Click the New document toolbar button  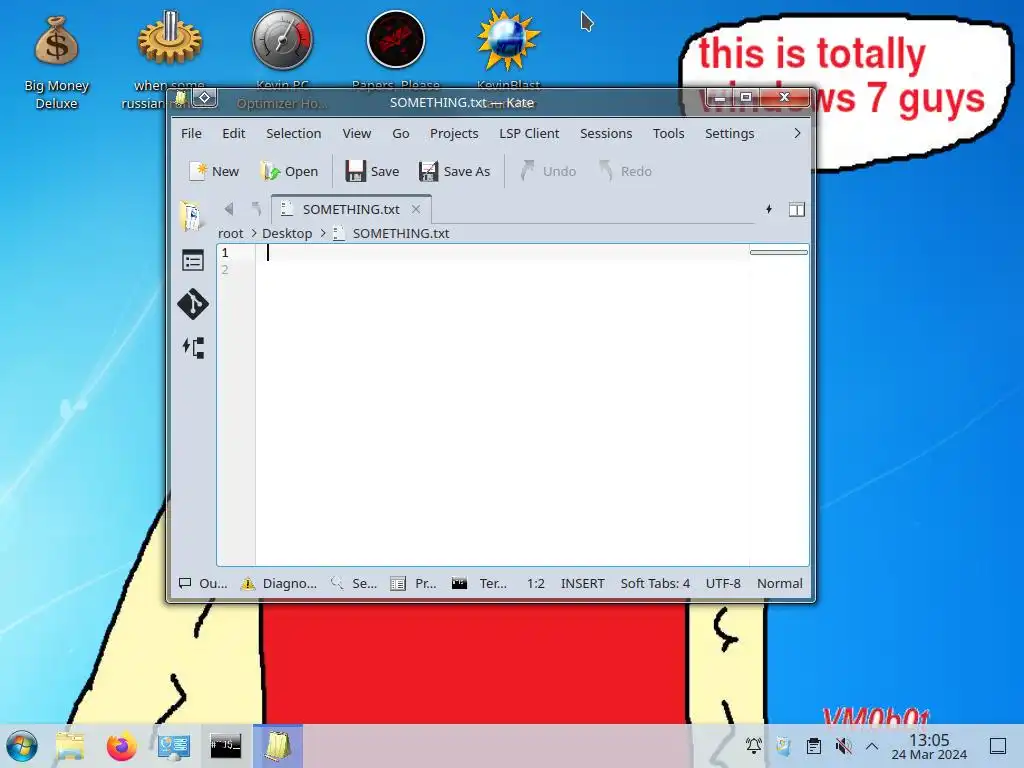pyautogui.click(x=214, y=171)
